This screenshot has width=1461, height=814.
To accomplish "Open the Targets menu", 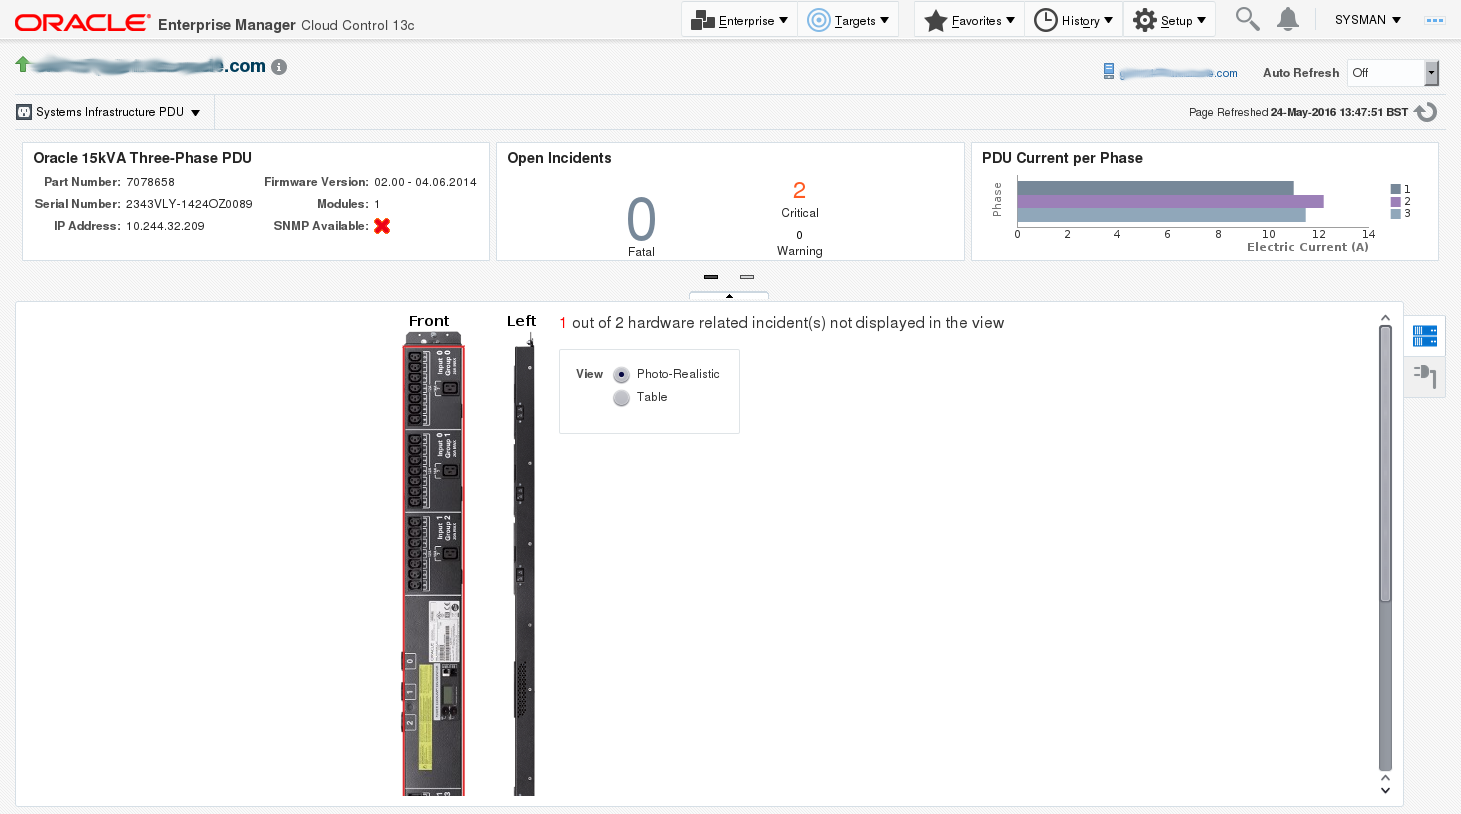I will pyautogui.click(x=848, y=20).
